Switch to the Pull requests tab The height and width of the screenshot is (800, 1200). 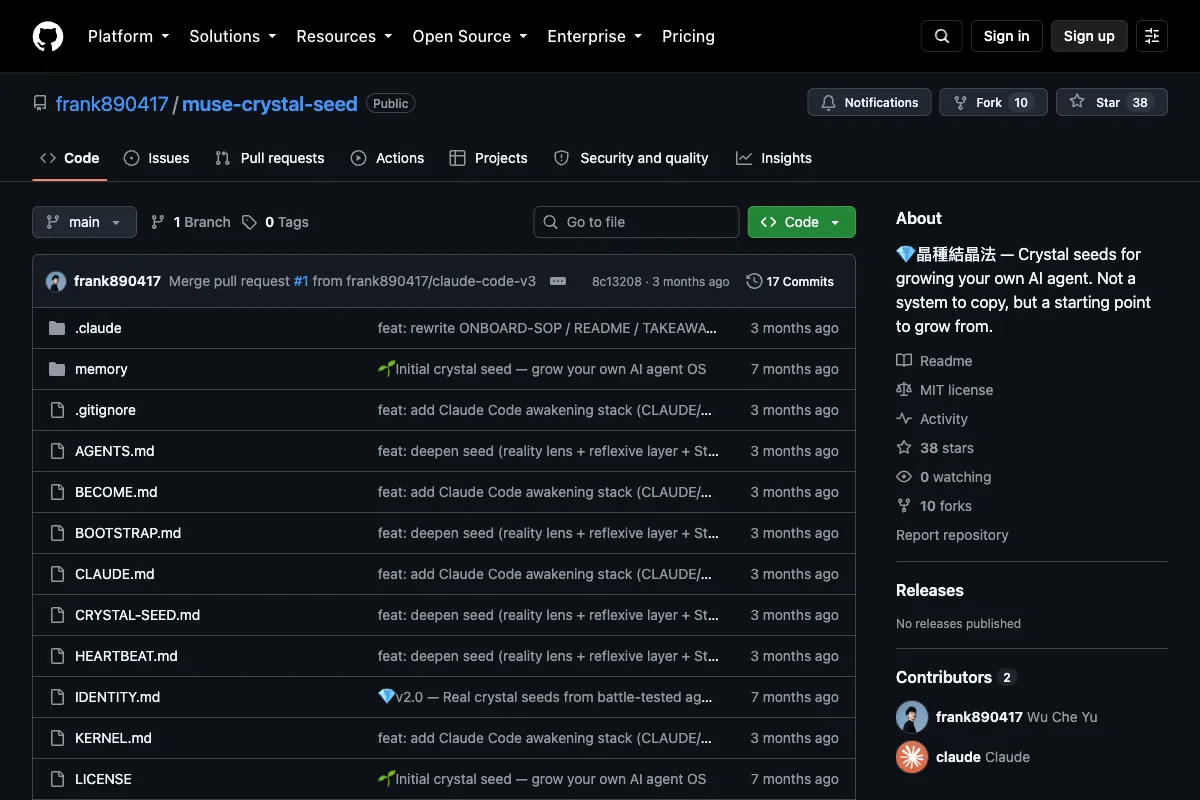[270, 158]
